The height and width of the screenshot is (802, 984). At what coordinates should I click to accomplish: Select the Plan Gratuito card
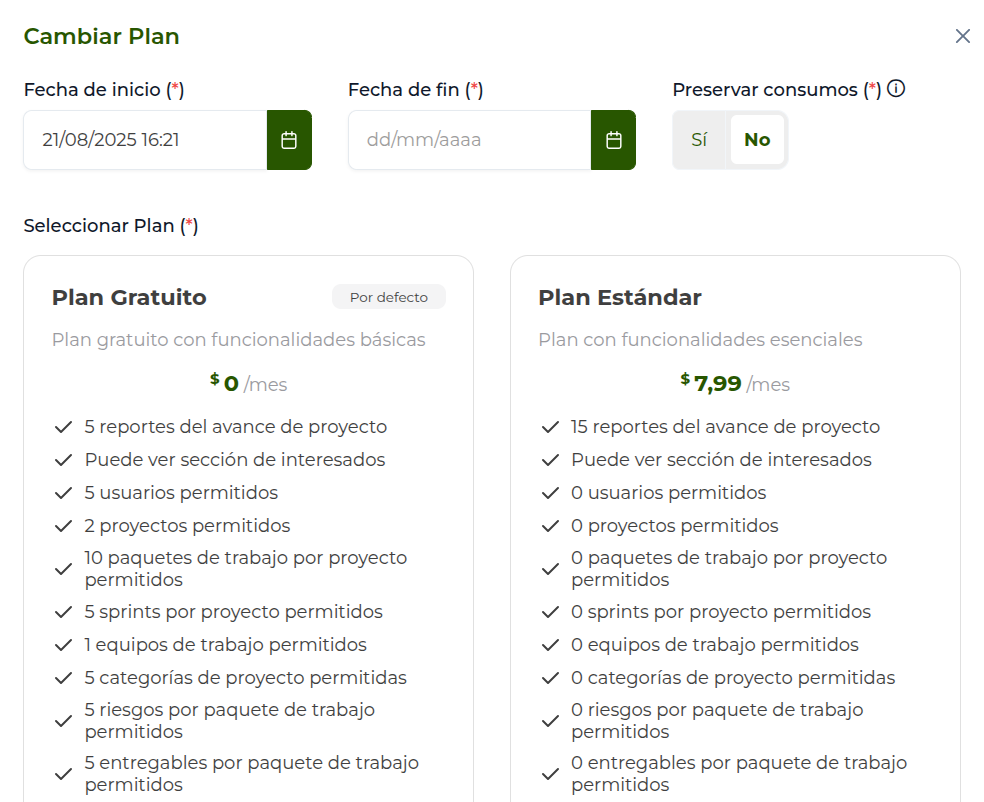click(x=248, y=297)
